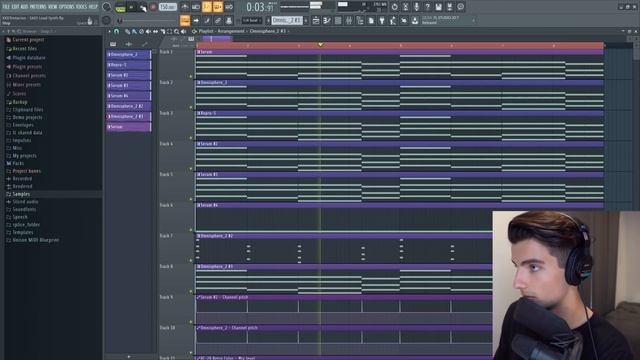Click the render to audio file icon
The width and height of the screenshot is (640, 360).
pos(449,7)
